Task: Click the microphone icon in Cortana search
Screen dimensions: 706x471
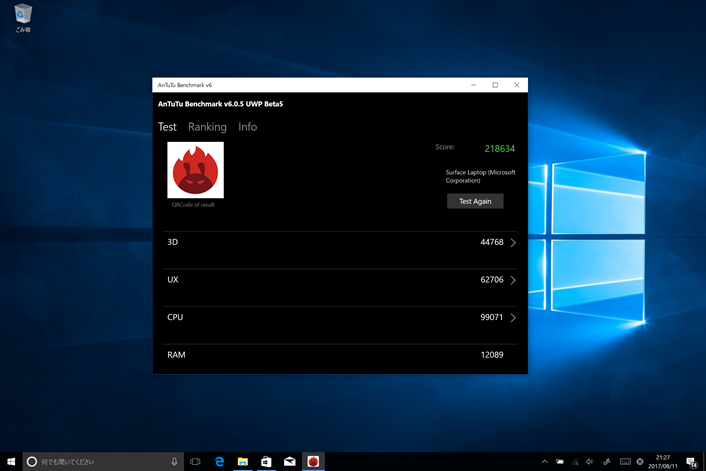Action: coord(174,462)
